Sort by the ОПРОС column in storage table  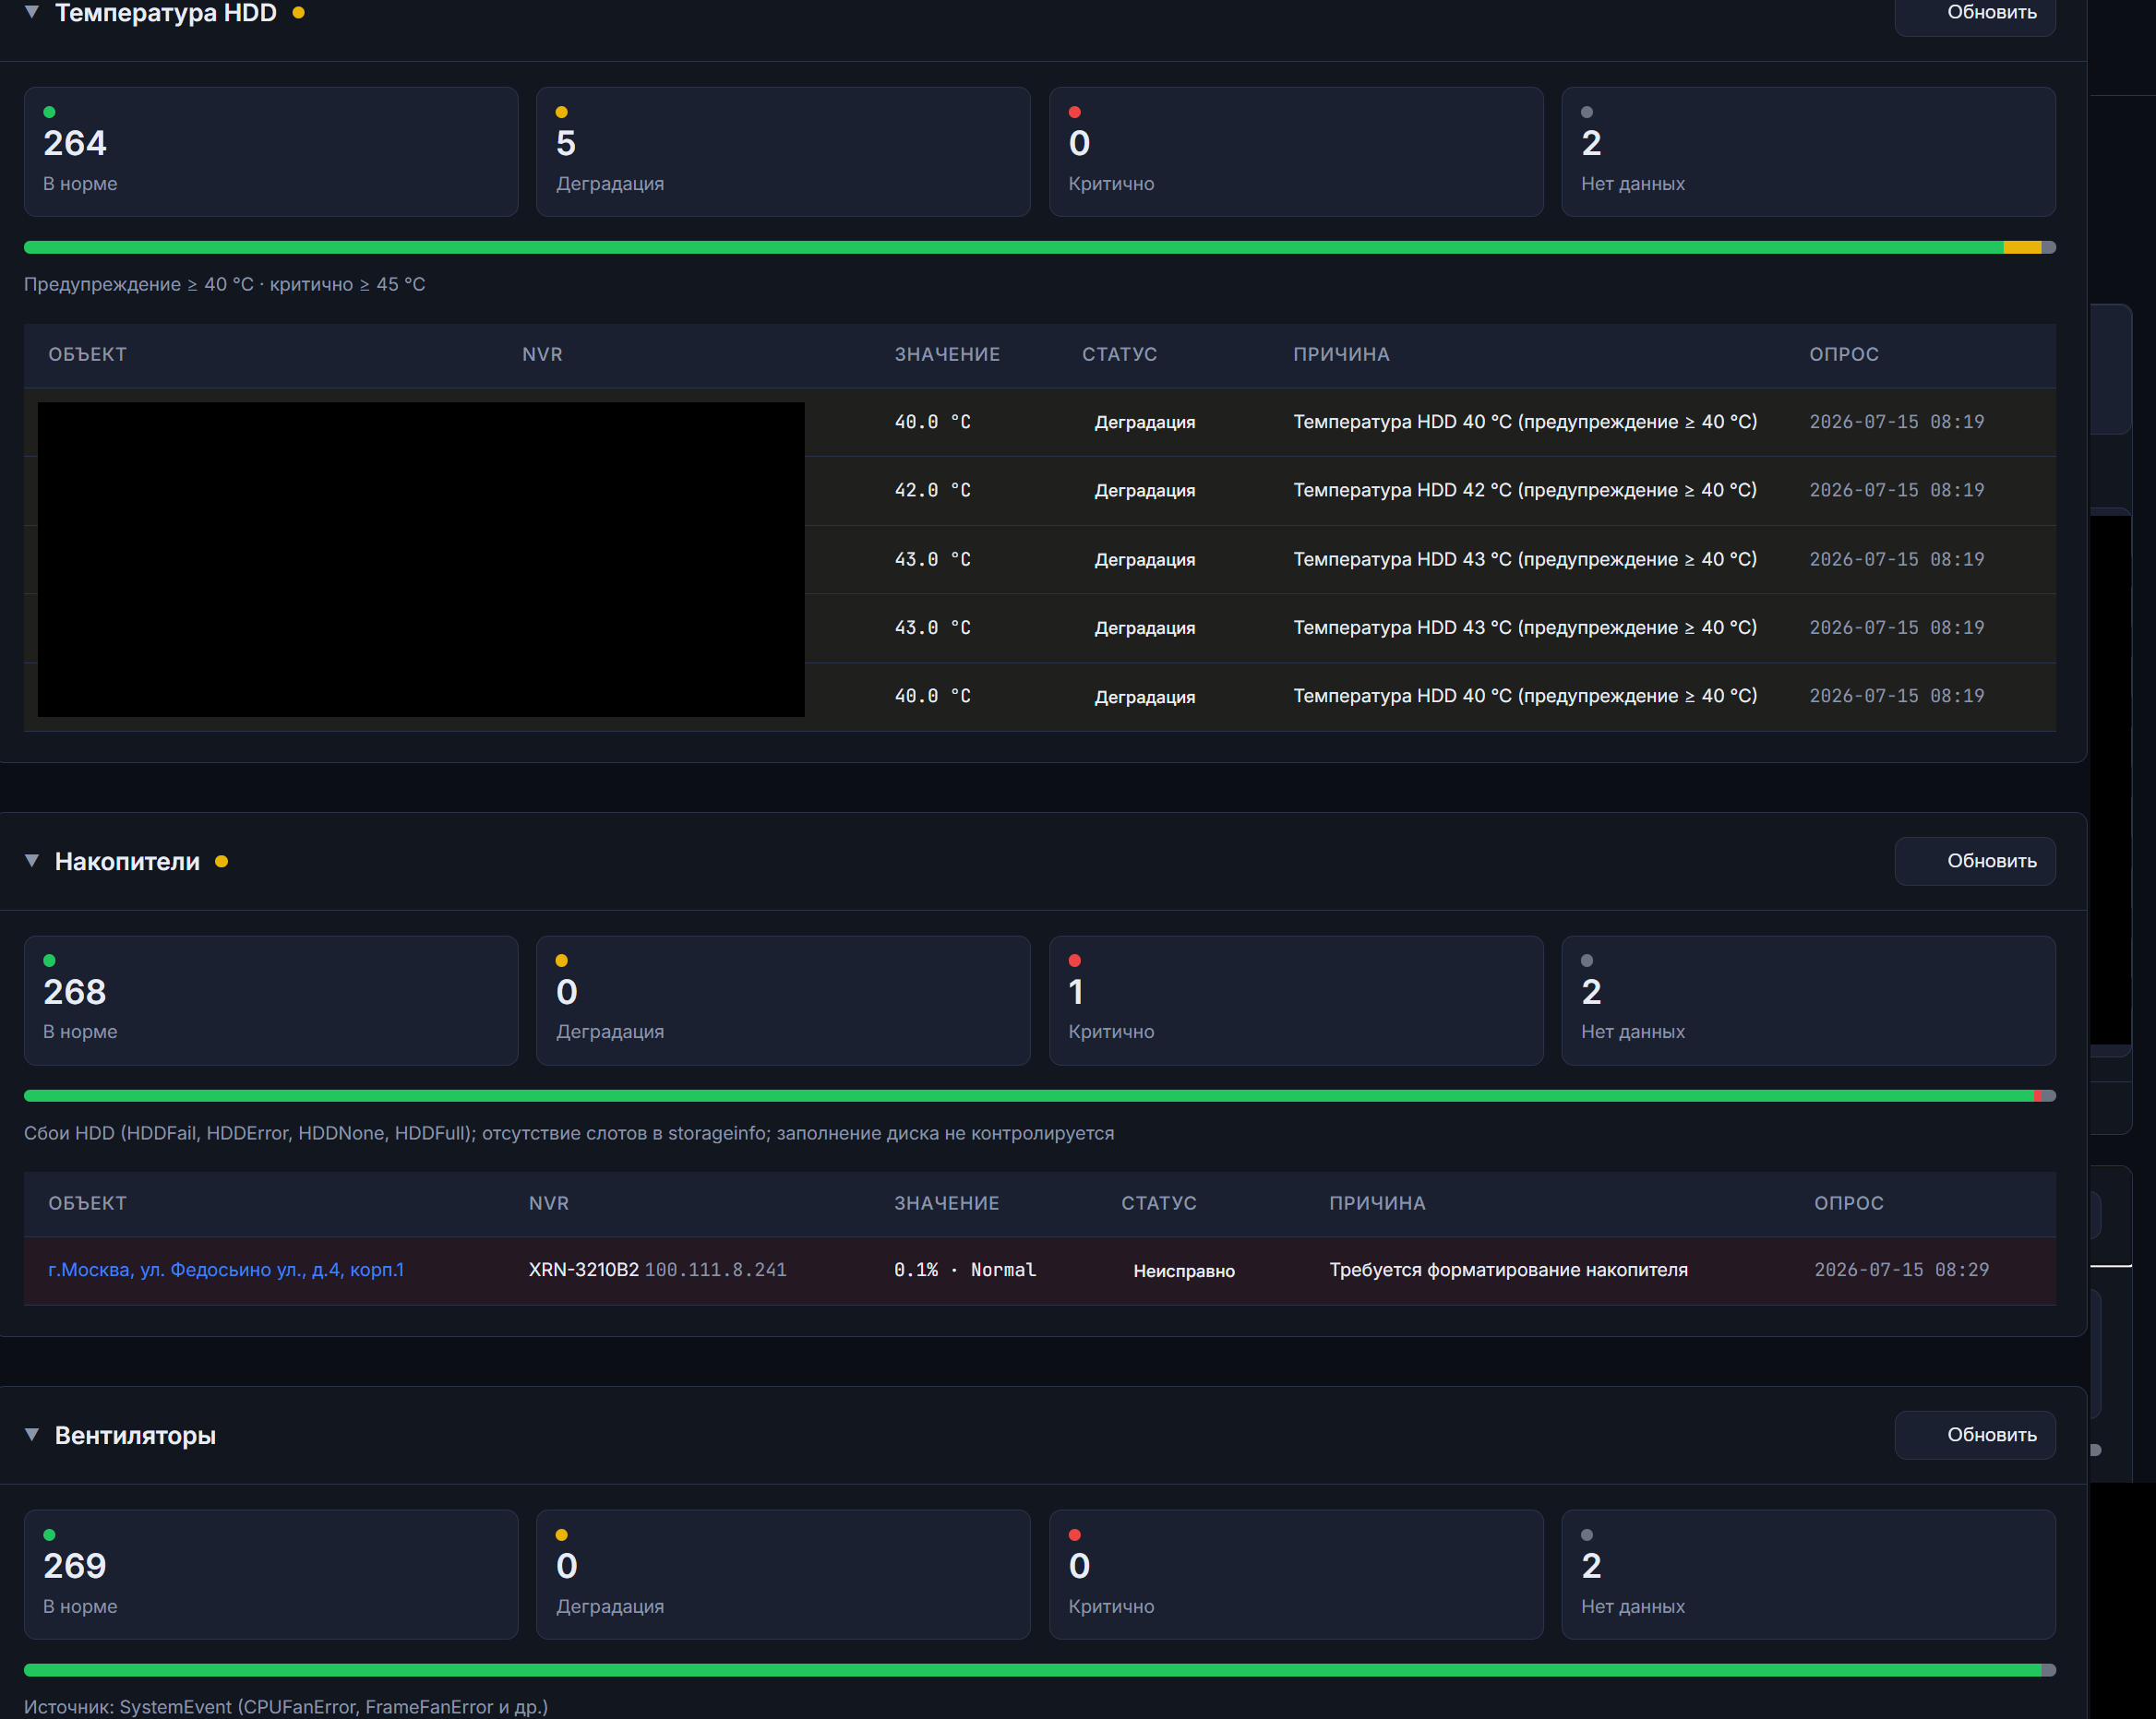point(1848,1203)
